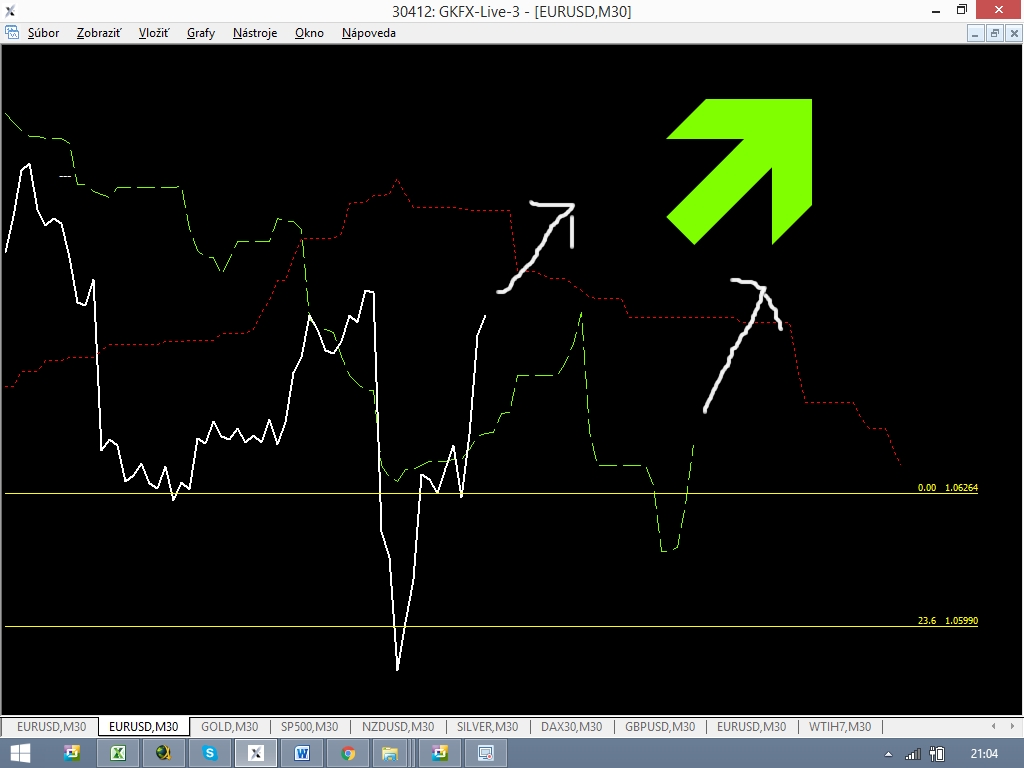Screen dimensions: 1024x768
Task: Switch to the DAX30,M30 chart tab
Action: coord(571,726)
